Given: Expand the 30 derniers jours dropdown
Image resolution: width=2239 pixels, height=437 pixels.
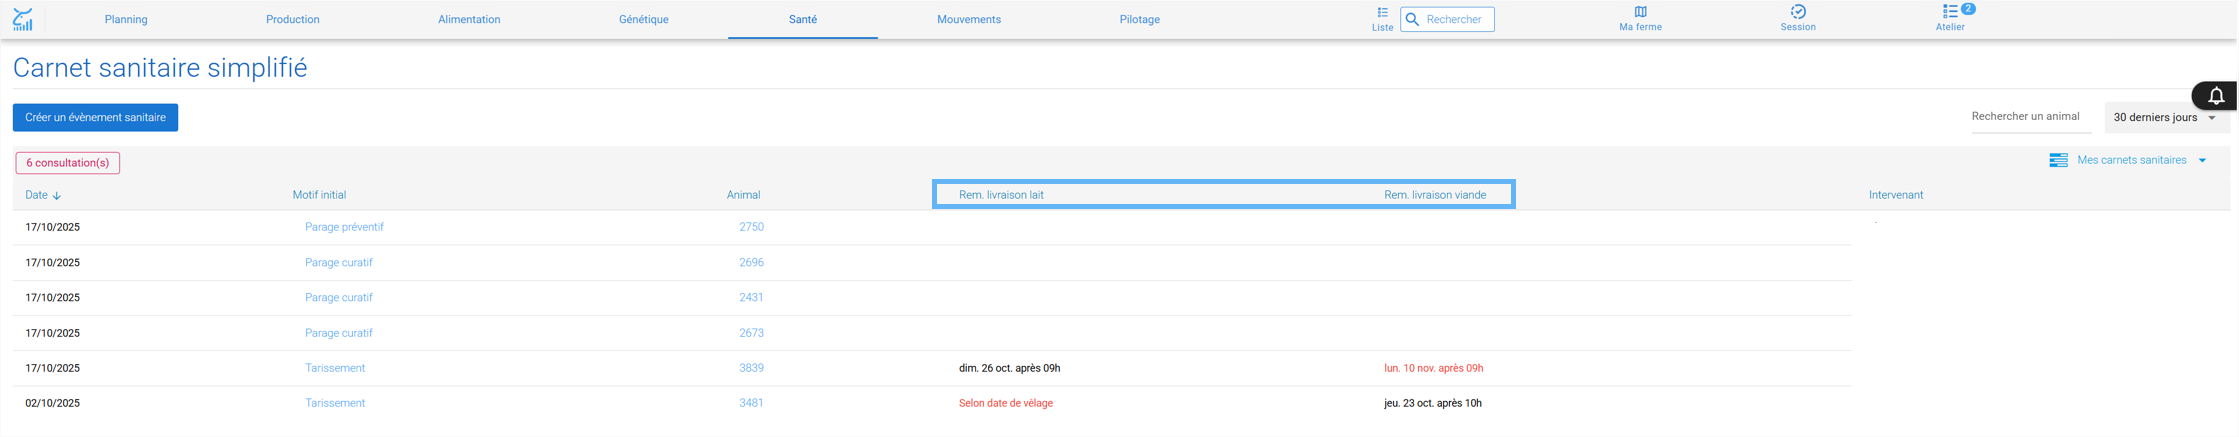Looking at the screenshot, I should pos(2212,118).
